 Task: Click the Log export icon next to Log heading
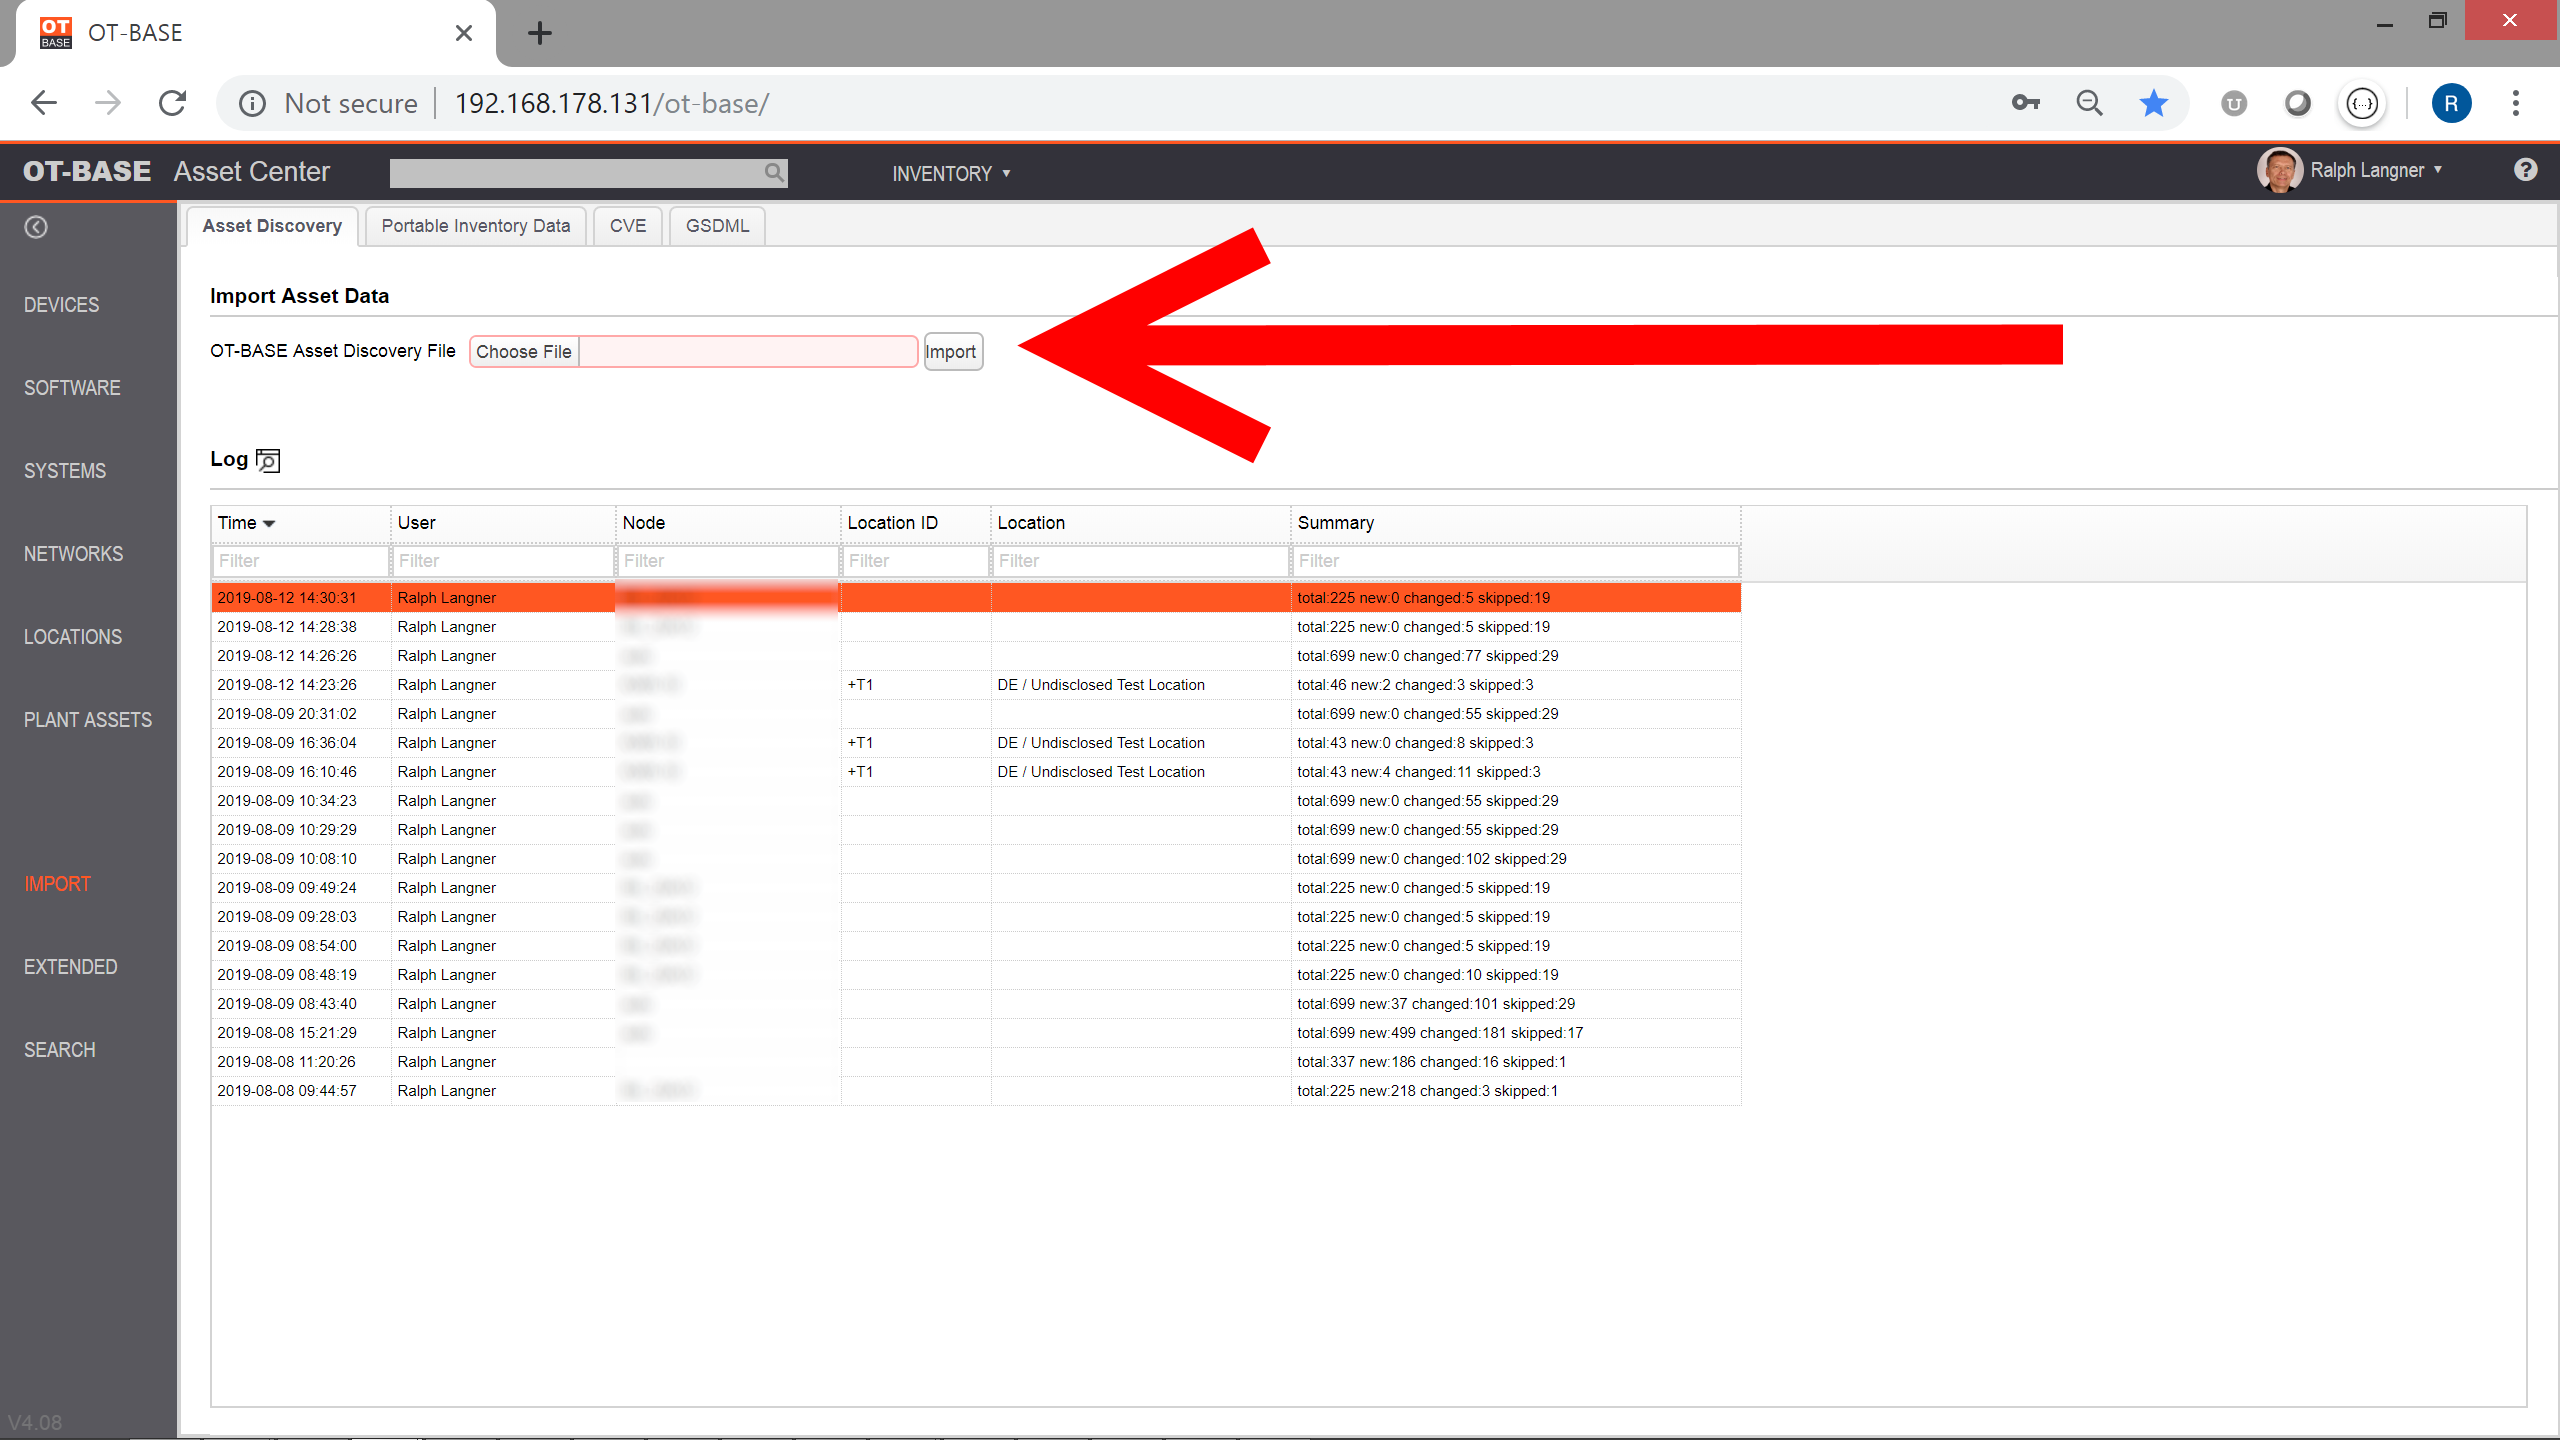click(x=268, y=460)
